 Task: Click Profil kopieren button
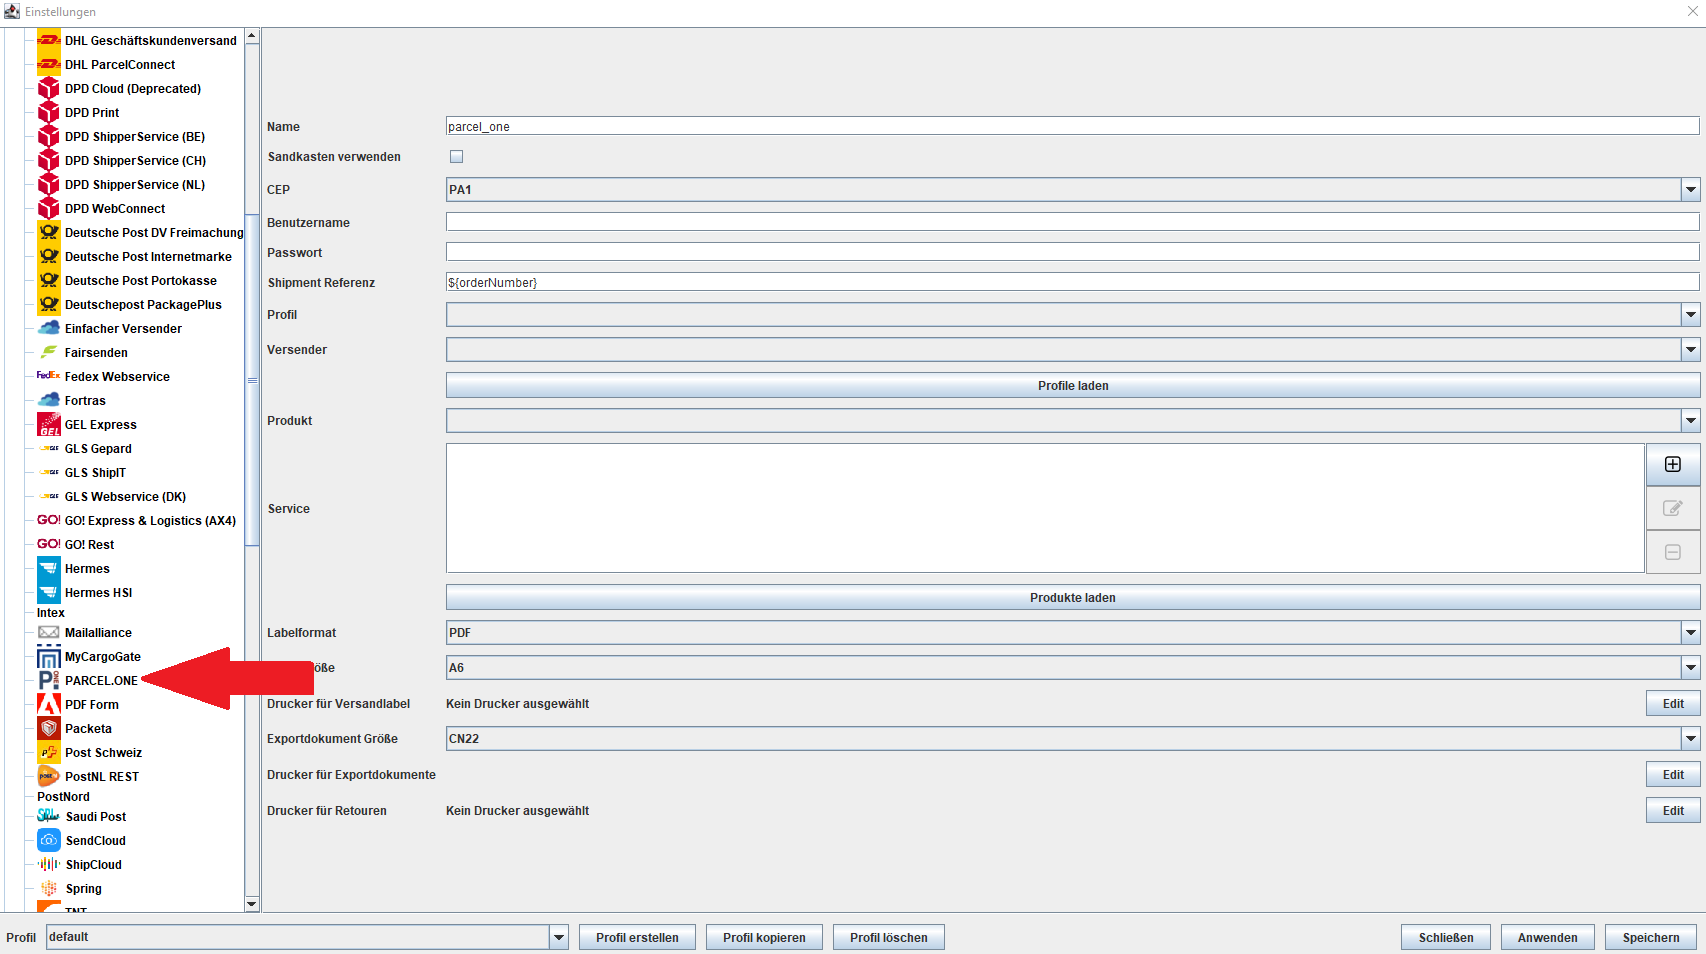[764, 937]
